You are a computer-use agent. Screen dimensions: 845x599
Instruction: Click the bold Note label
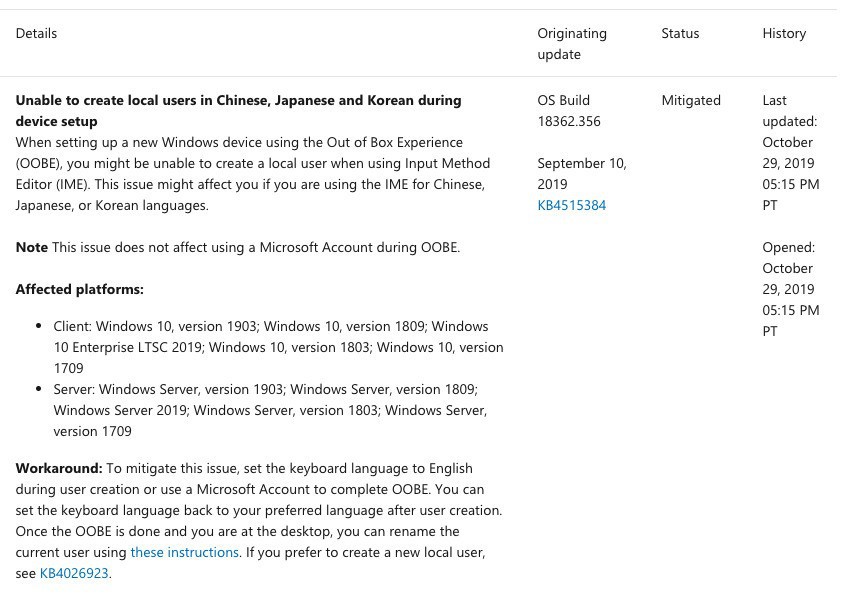click(32, 247)
